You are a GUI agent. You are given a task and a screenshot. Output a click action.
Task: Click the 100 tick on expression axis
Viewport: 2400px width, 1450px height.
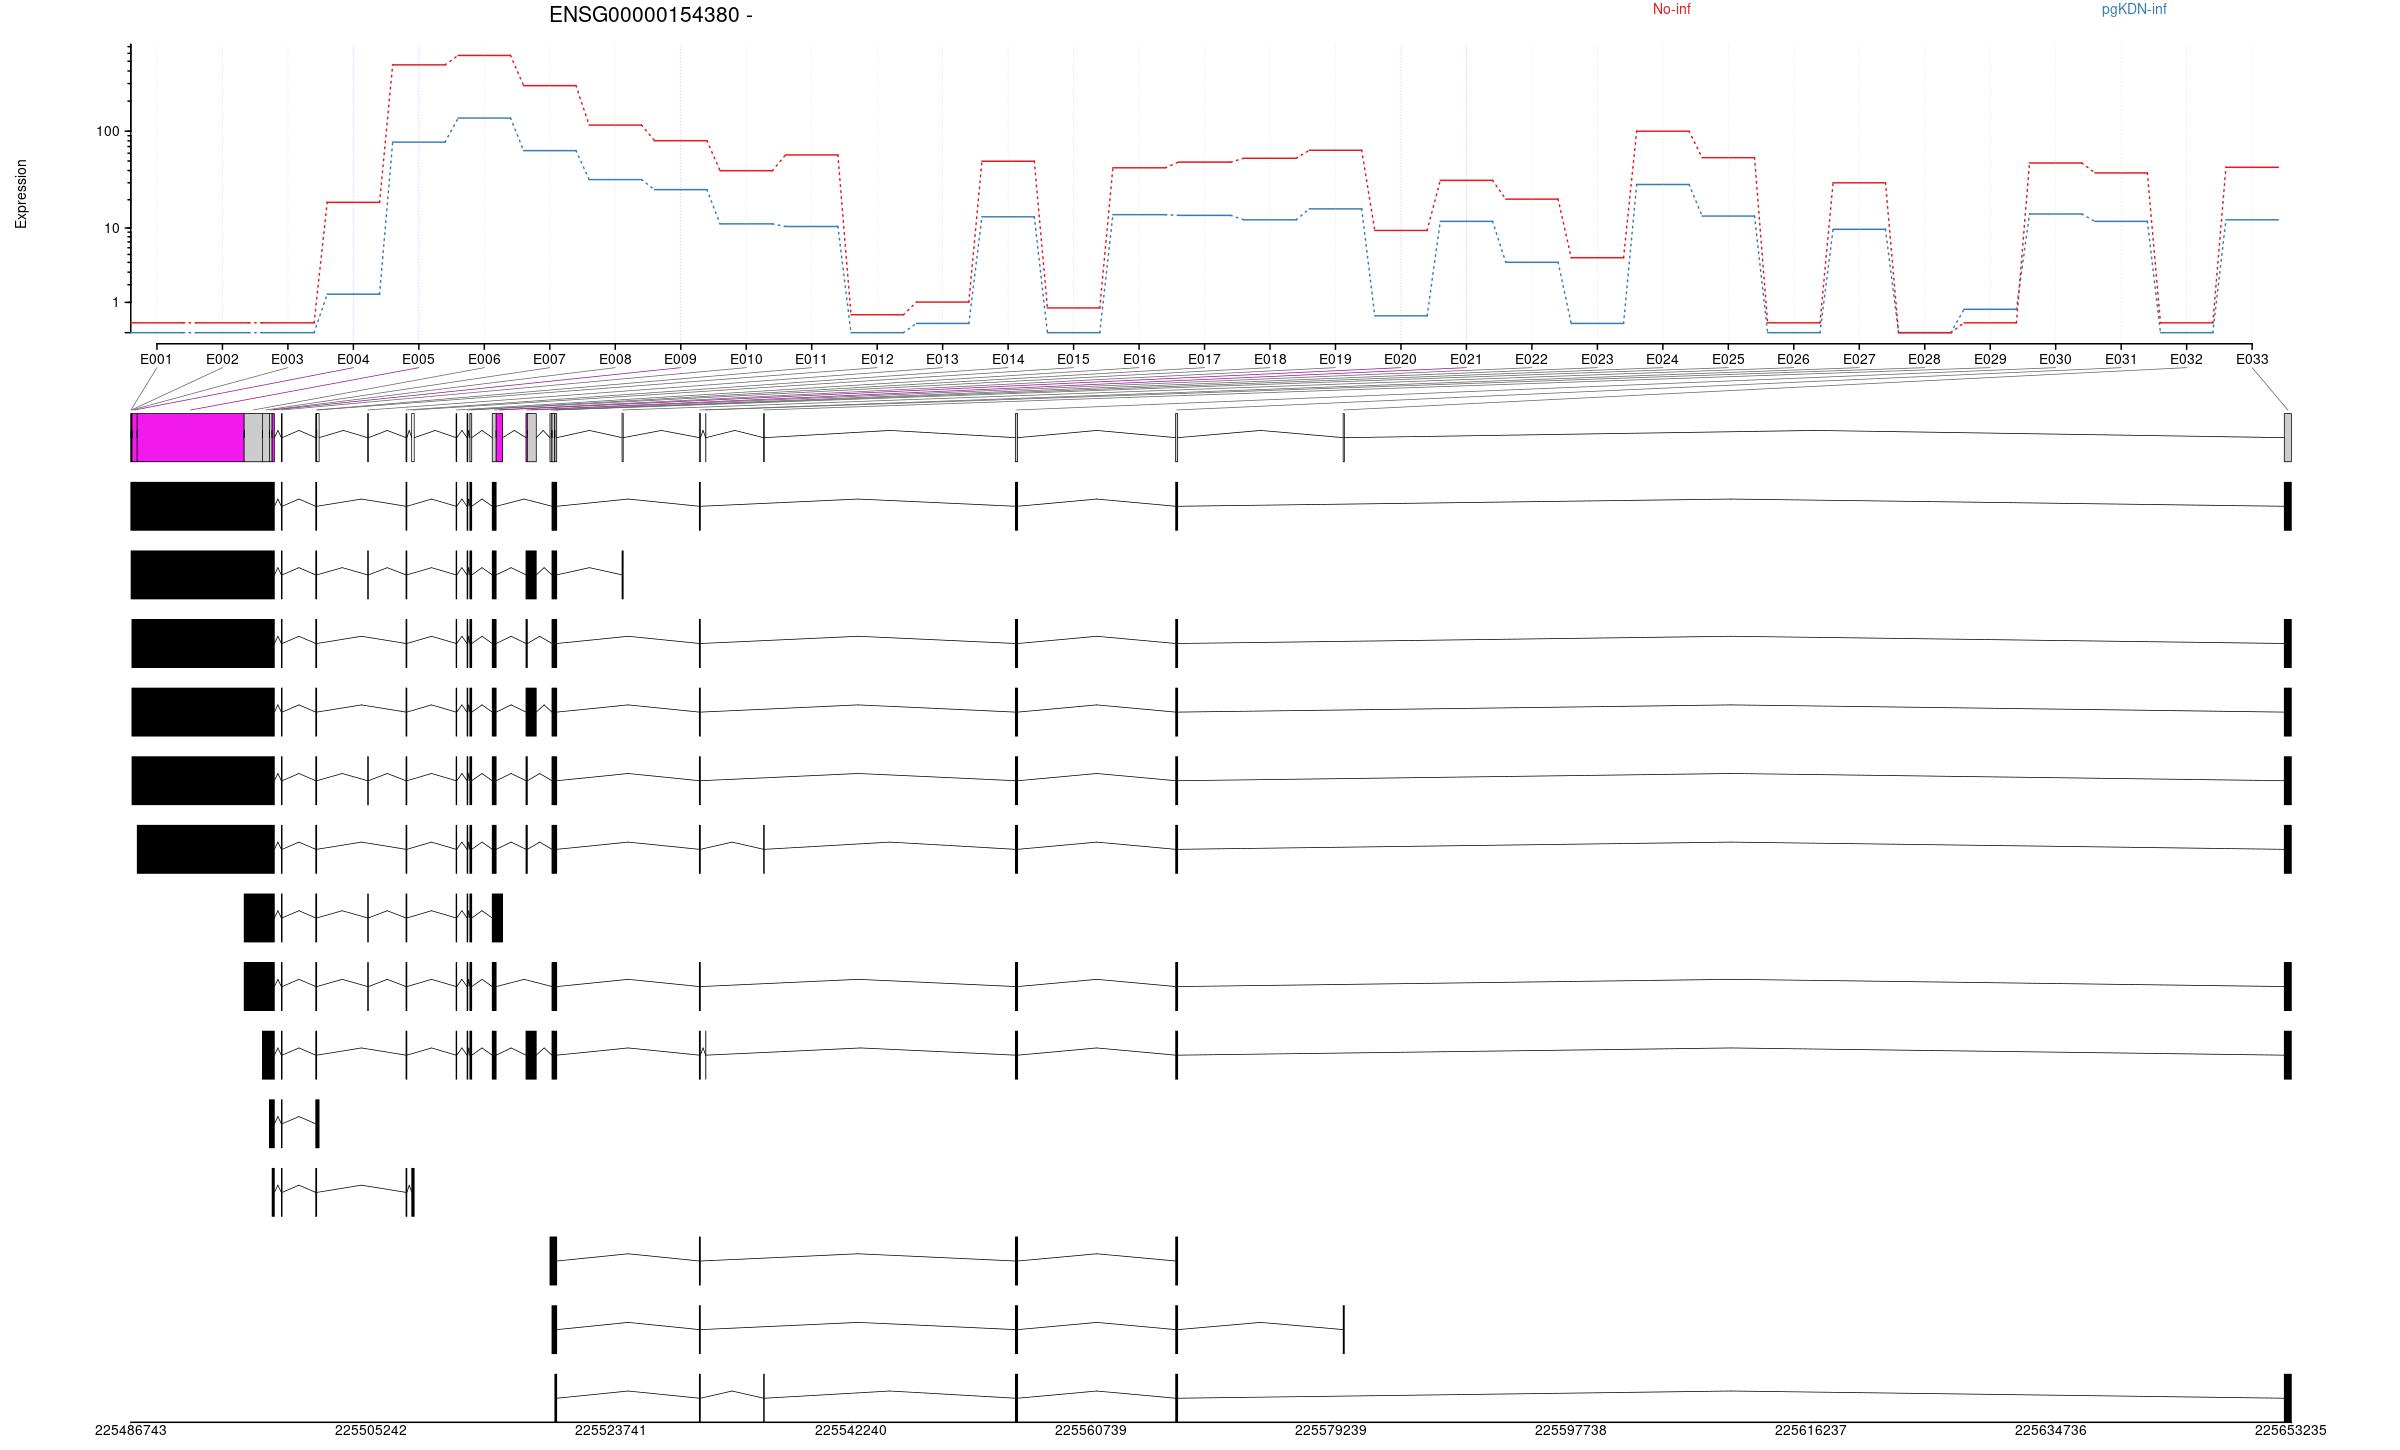point(107,131)
